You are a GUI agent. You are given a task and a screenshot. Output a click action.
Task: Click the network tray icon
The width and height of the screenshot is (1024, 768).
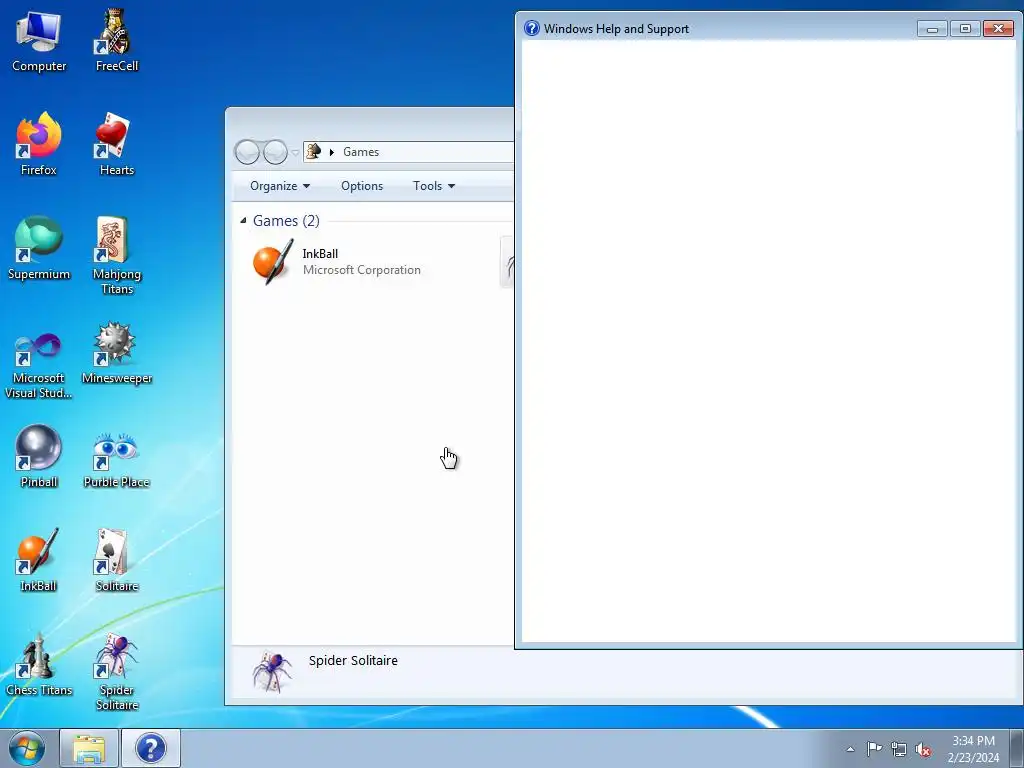899,749
